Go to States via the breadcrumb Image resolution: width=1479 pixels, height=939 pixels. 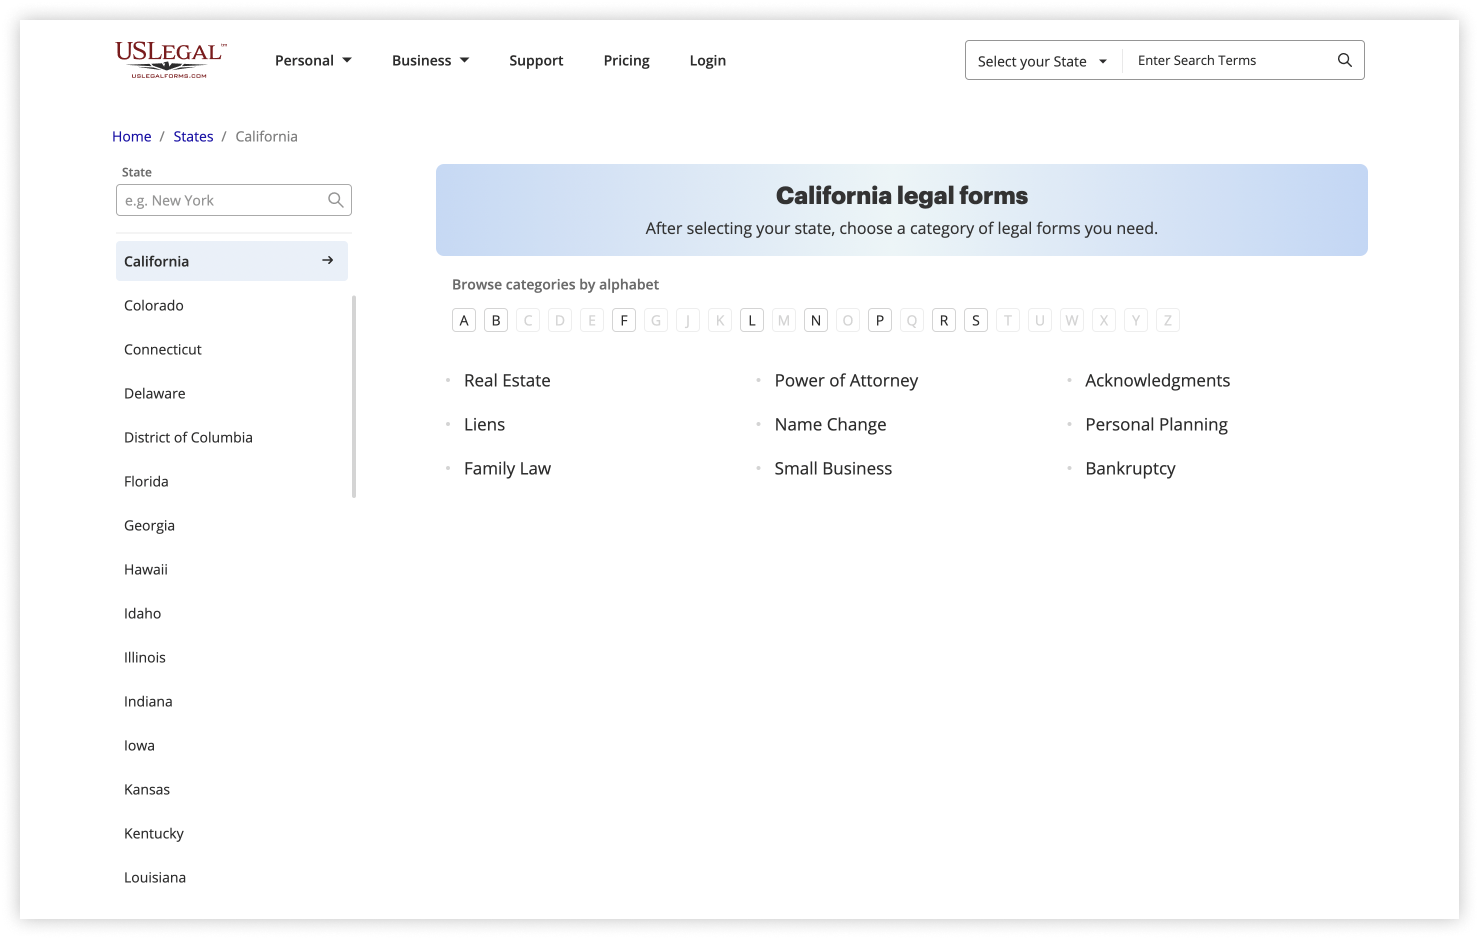(x=193, y=136)
